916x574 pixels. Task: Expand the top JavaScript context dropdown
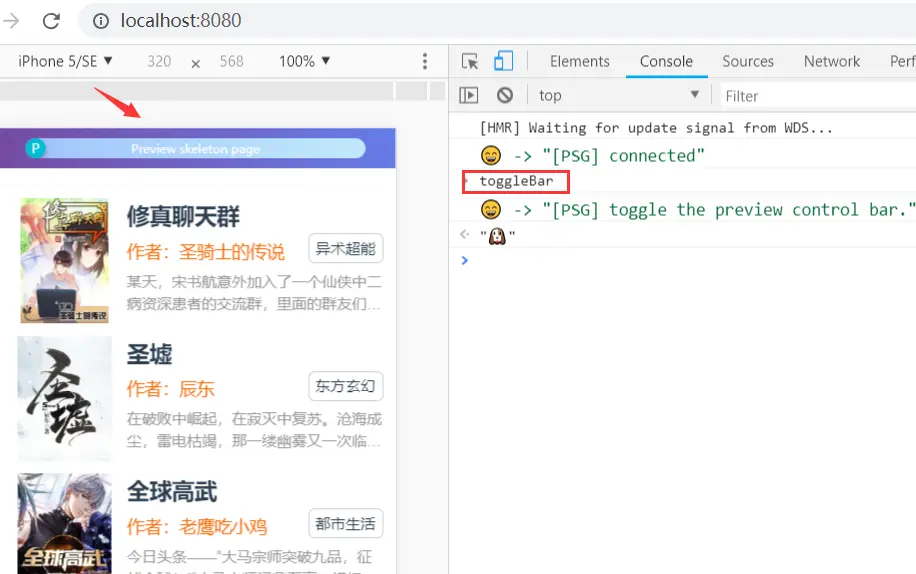point(619,95)
